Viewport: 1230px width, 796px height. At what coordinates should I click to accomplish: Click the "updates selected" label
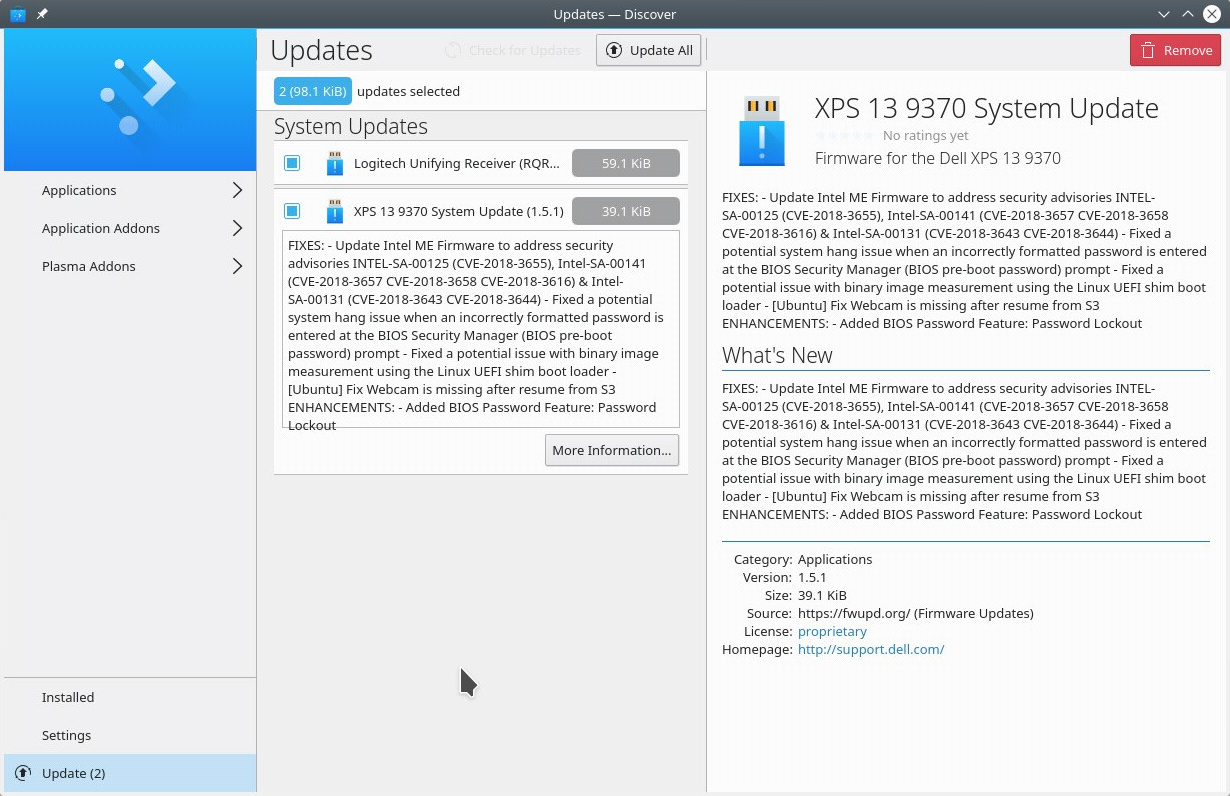tap(408, 91)
